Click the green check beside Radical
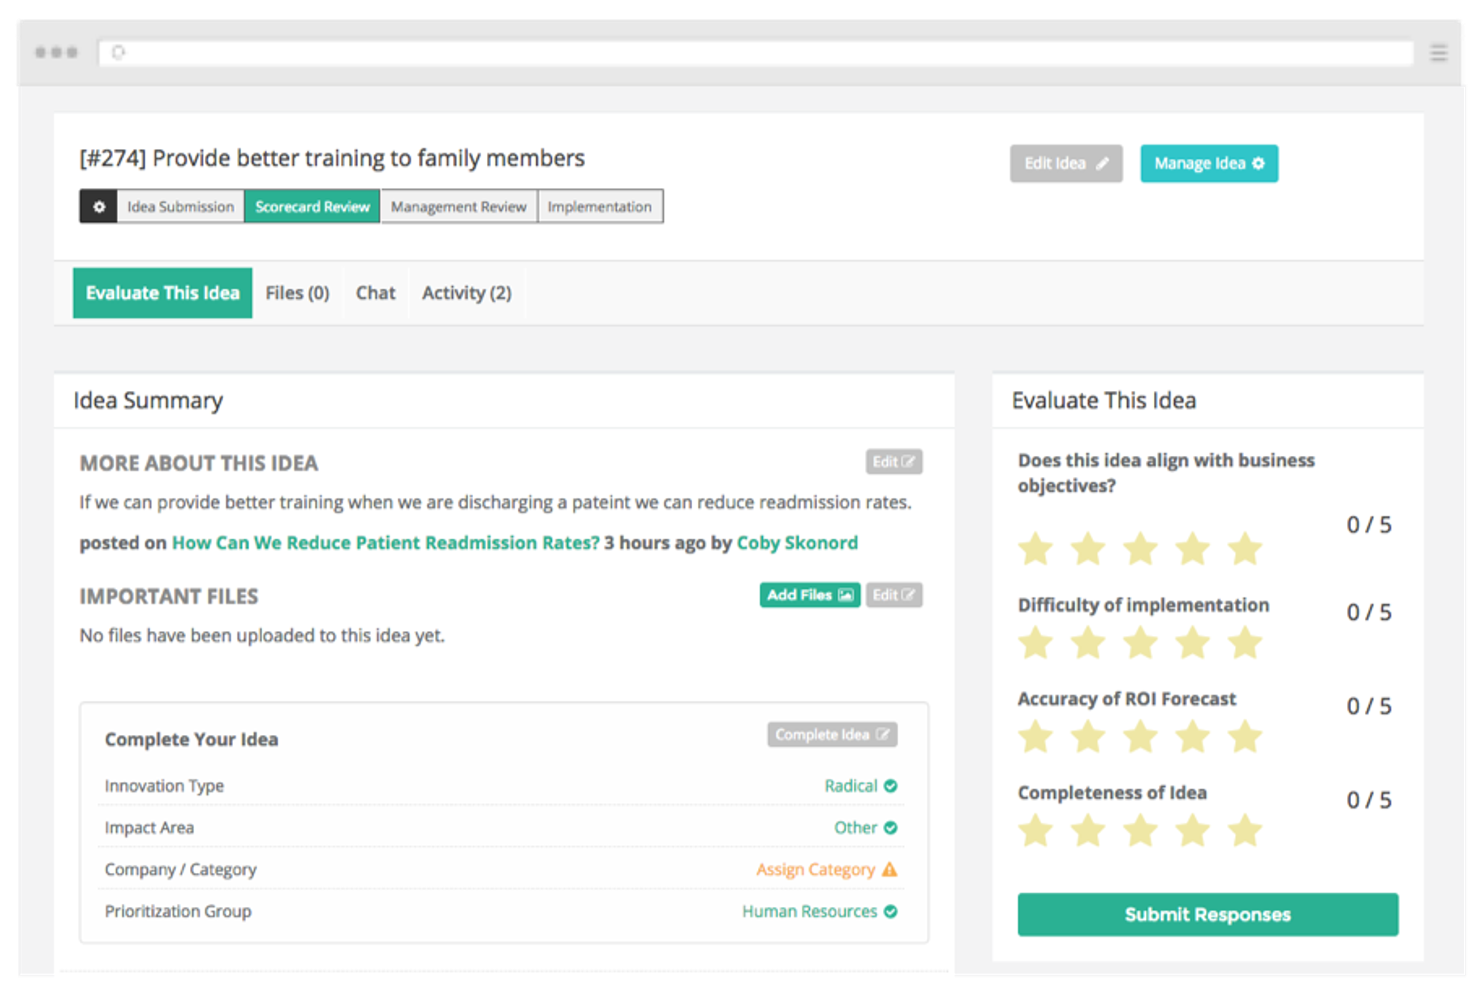Viewport: 1480px width, 987px height. pyautogui.click(x=890, y=786)
